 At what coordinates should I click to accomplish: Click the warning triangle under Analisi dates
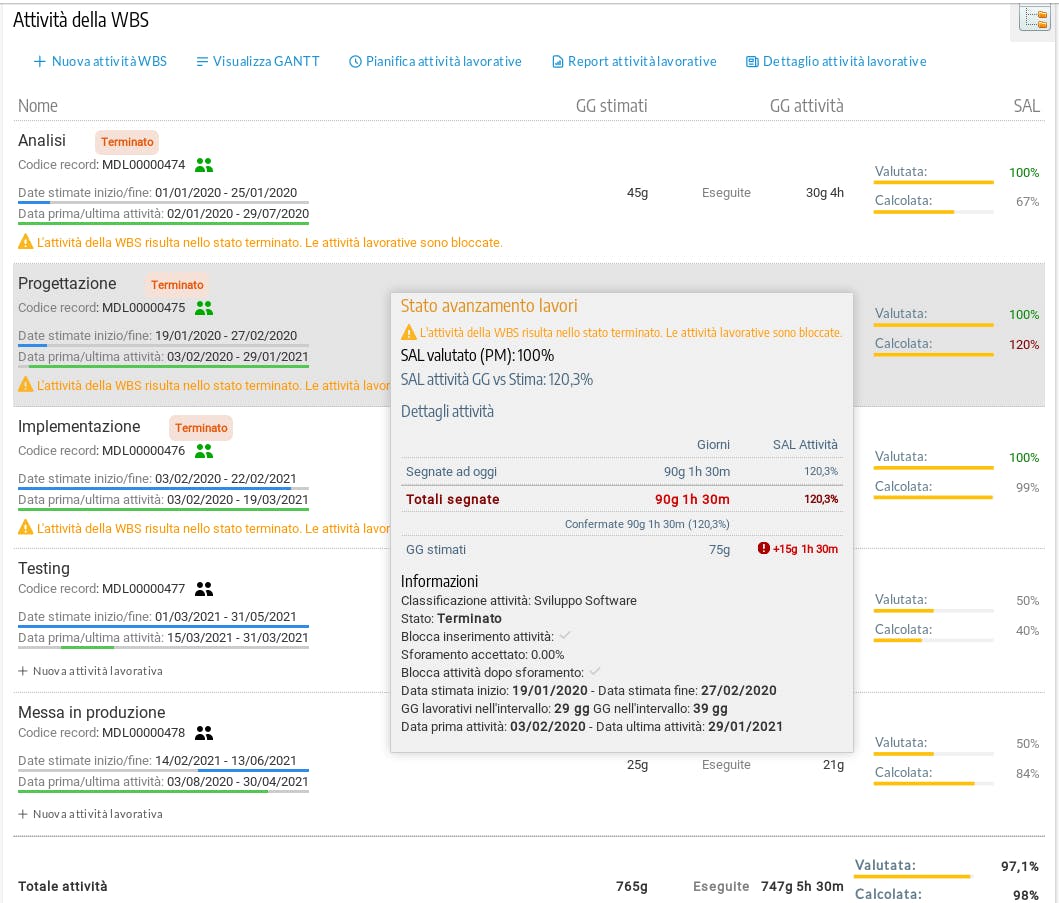click(25, 242)
